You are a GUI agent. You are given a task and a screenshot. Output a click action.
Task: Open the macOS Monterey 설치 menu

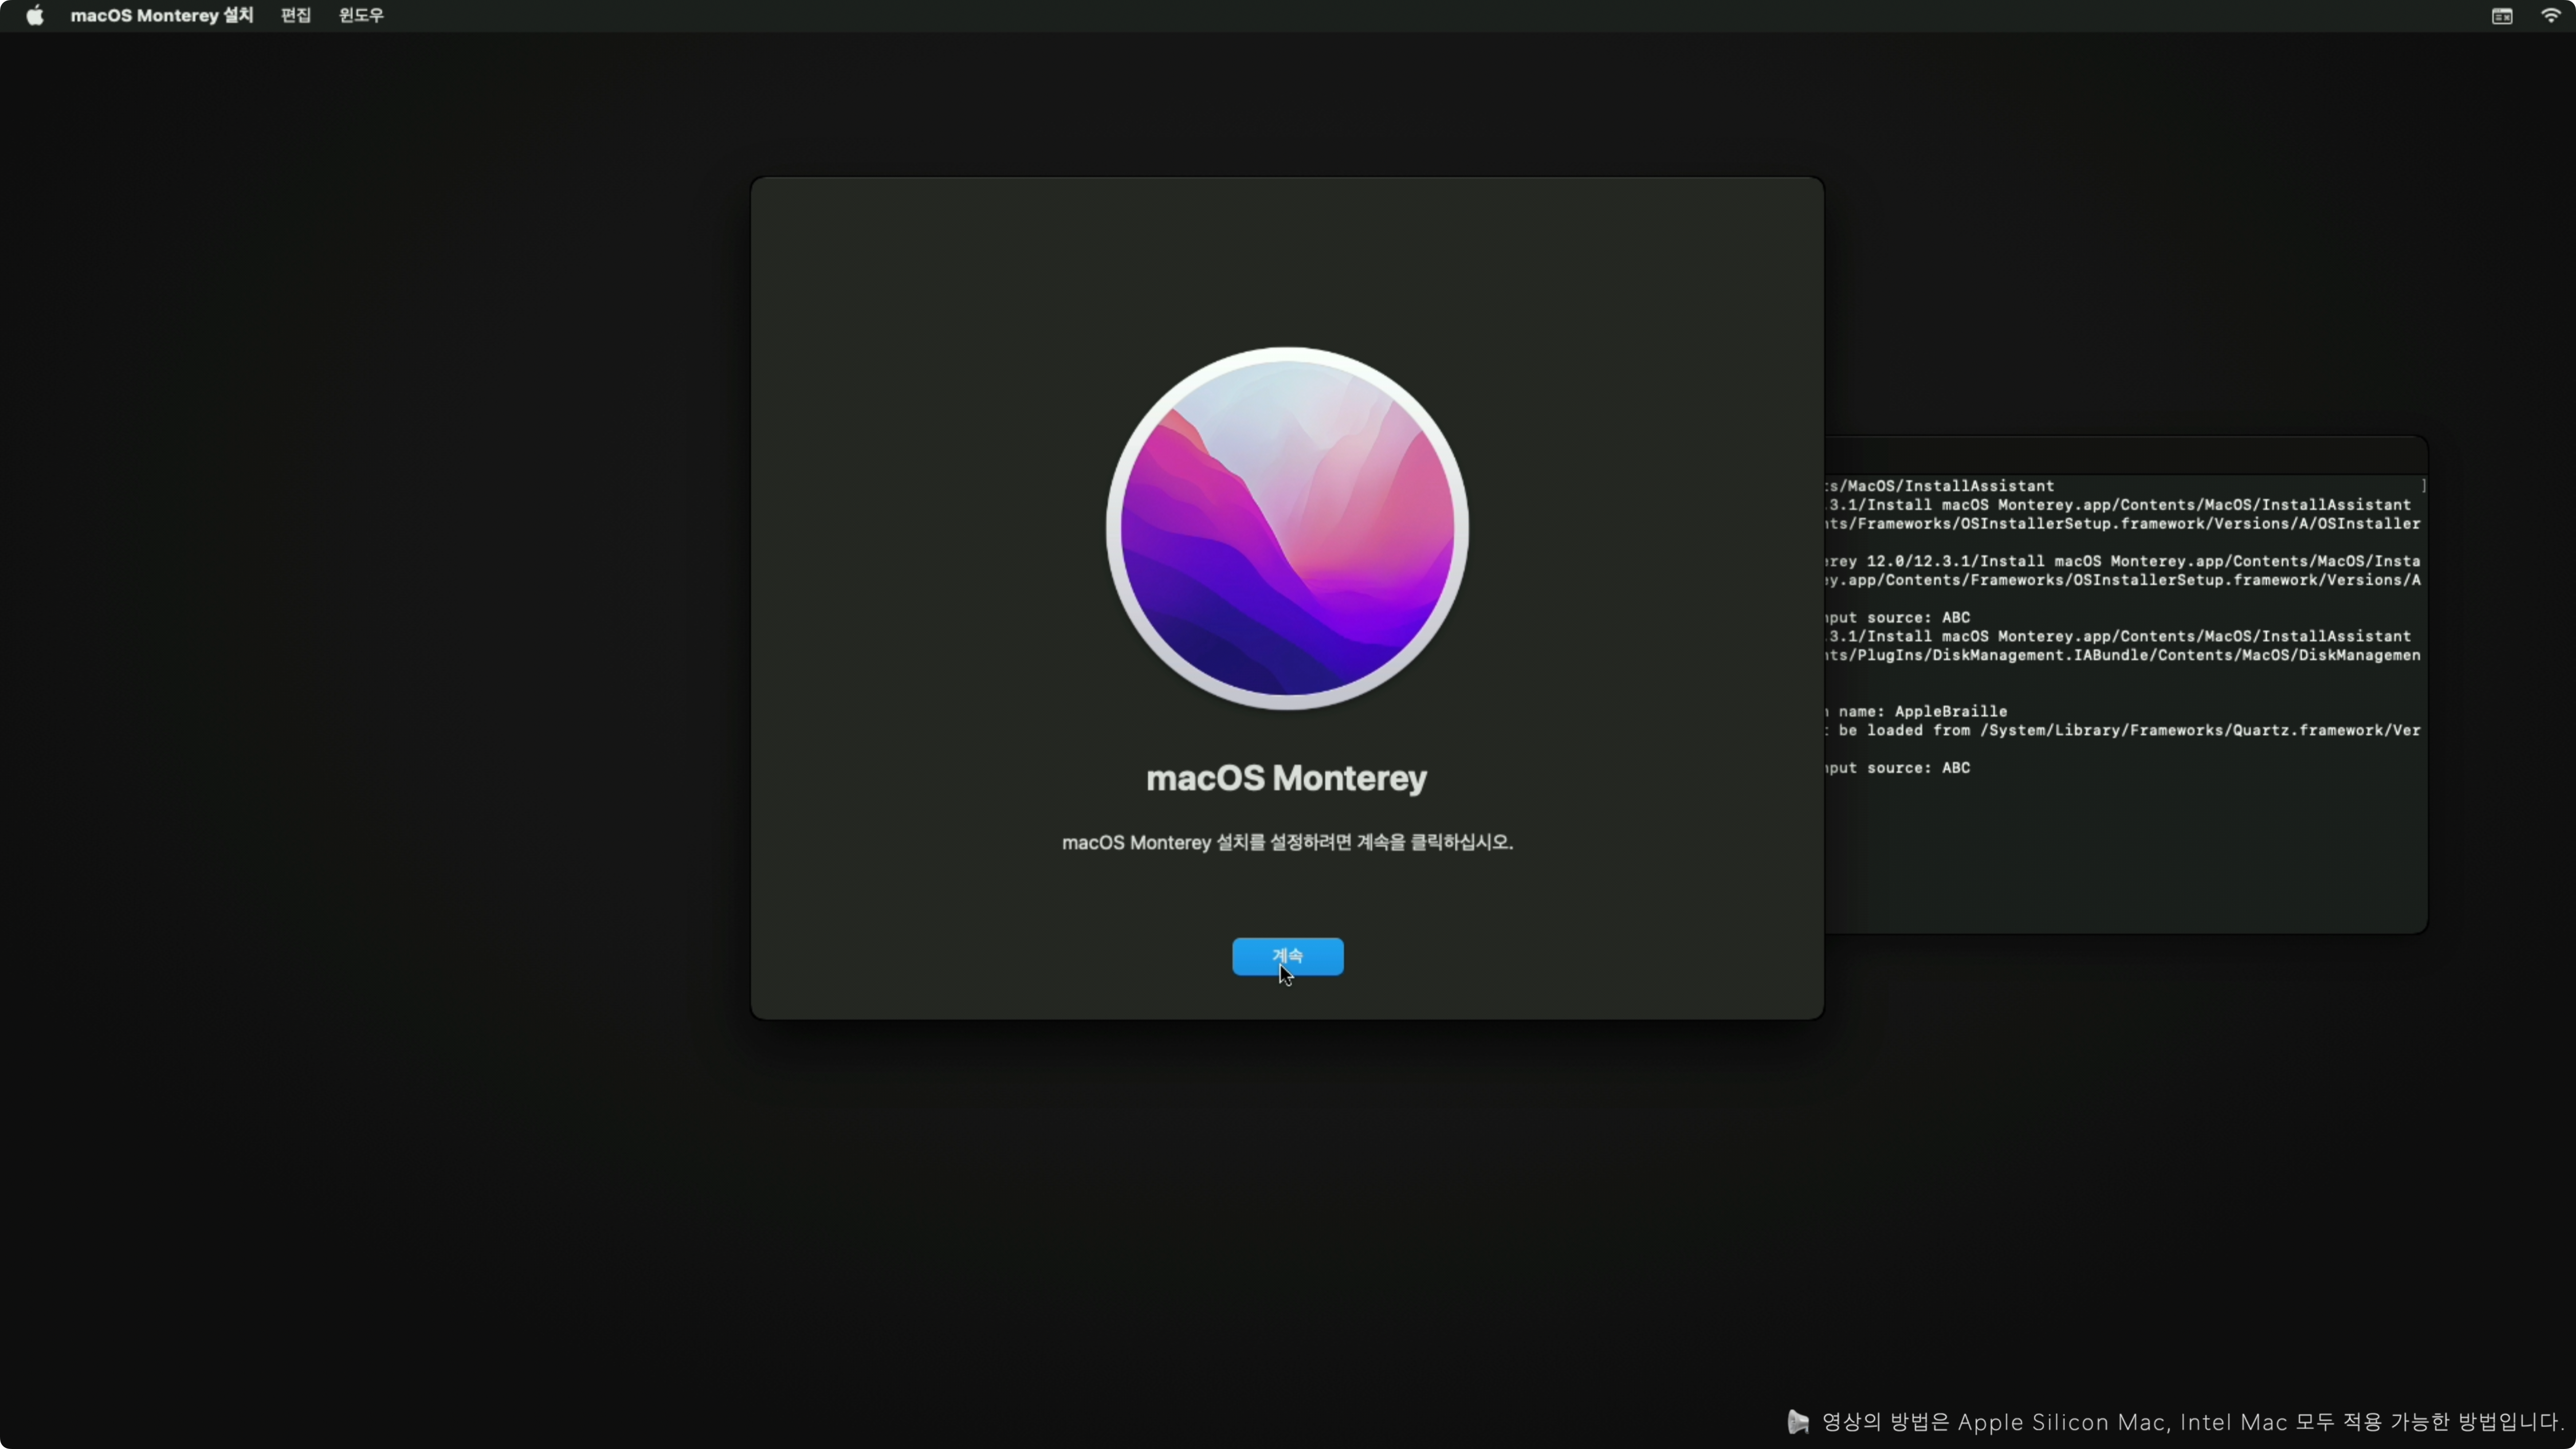click(161, 15)
